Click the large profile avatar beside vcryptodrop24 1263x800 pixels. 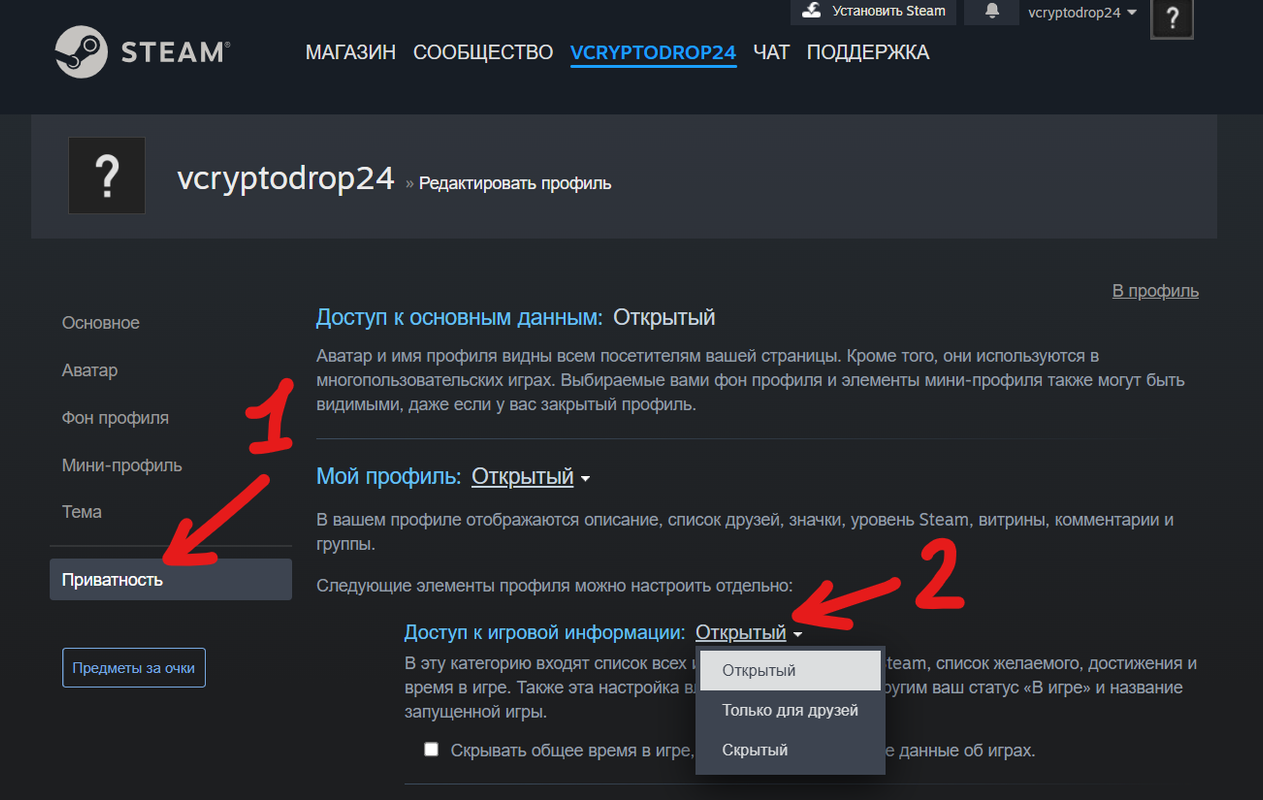107,176
